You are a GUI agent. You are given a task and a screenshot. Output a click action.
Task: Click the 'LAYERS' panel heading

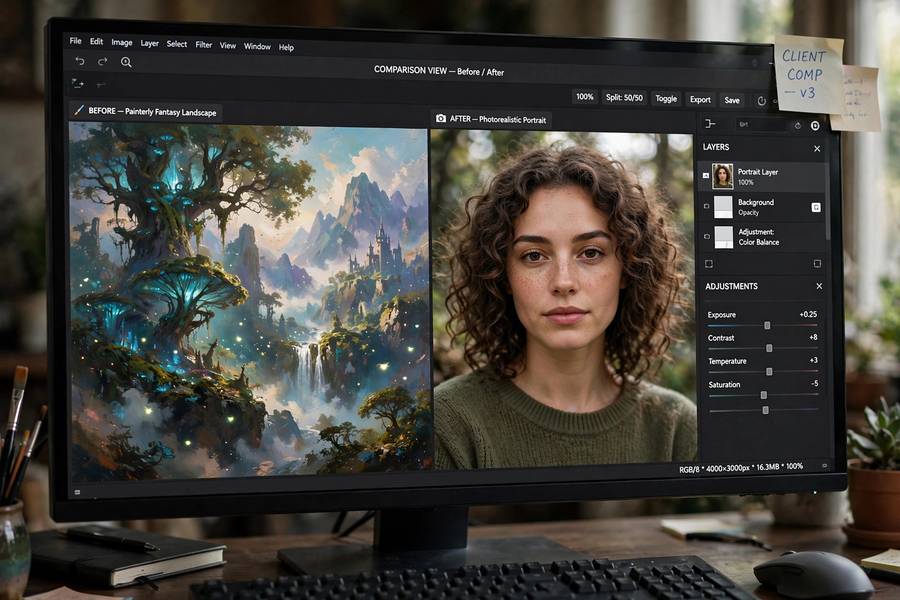(716, 147)
